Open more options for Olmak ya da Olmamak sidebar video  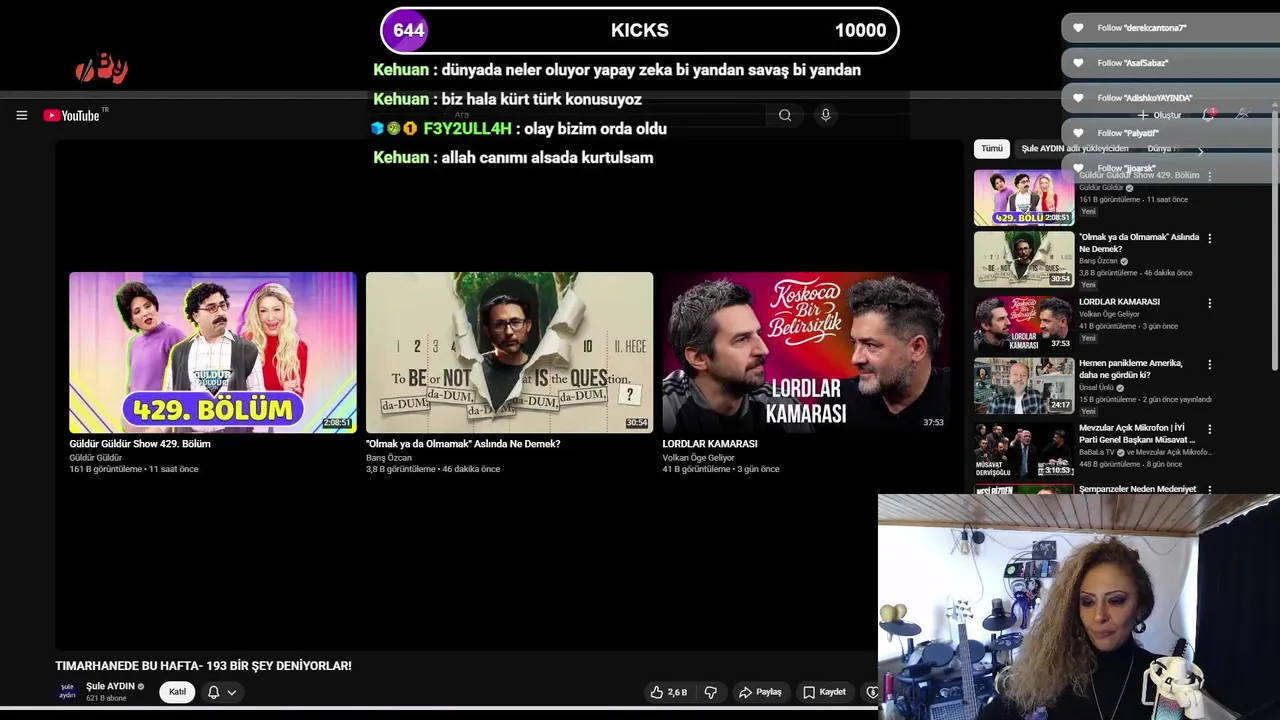1209,239
